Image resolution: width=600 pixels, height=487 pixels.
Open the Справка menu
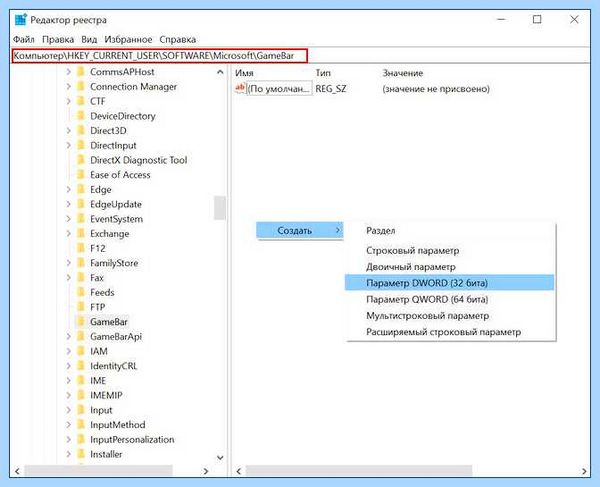coord(178,39)
